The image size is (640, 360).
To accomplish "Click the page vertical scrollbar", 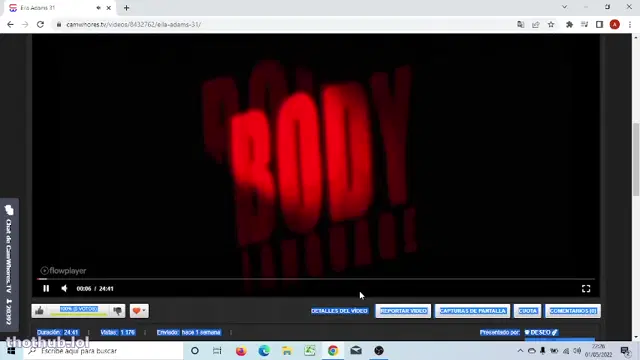I will pos(636,159).
